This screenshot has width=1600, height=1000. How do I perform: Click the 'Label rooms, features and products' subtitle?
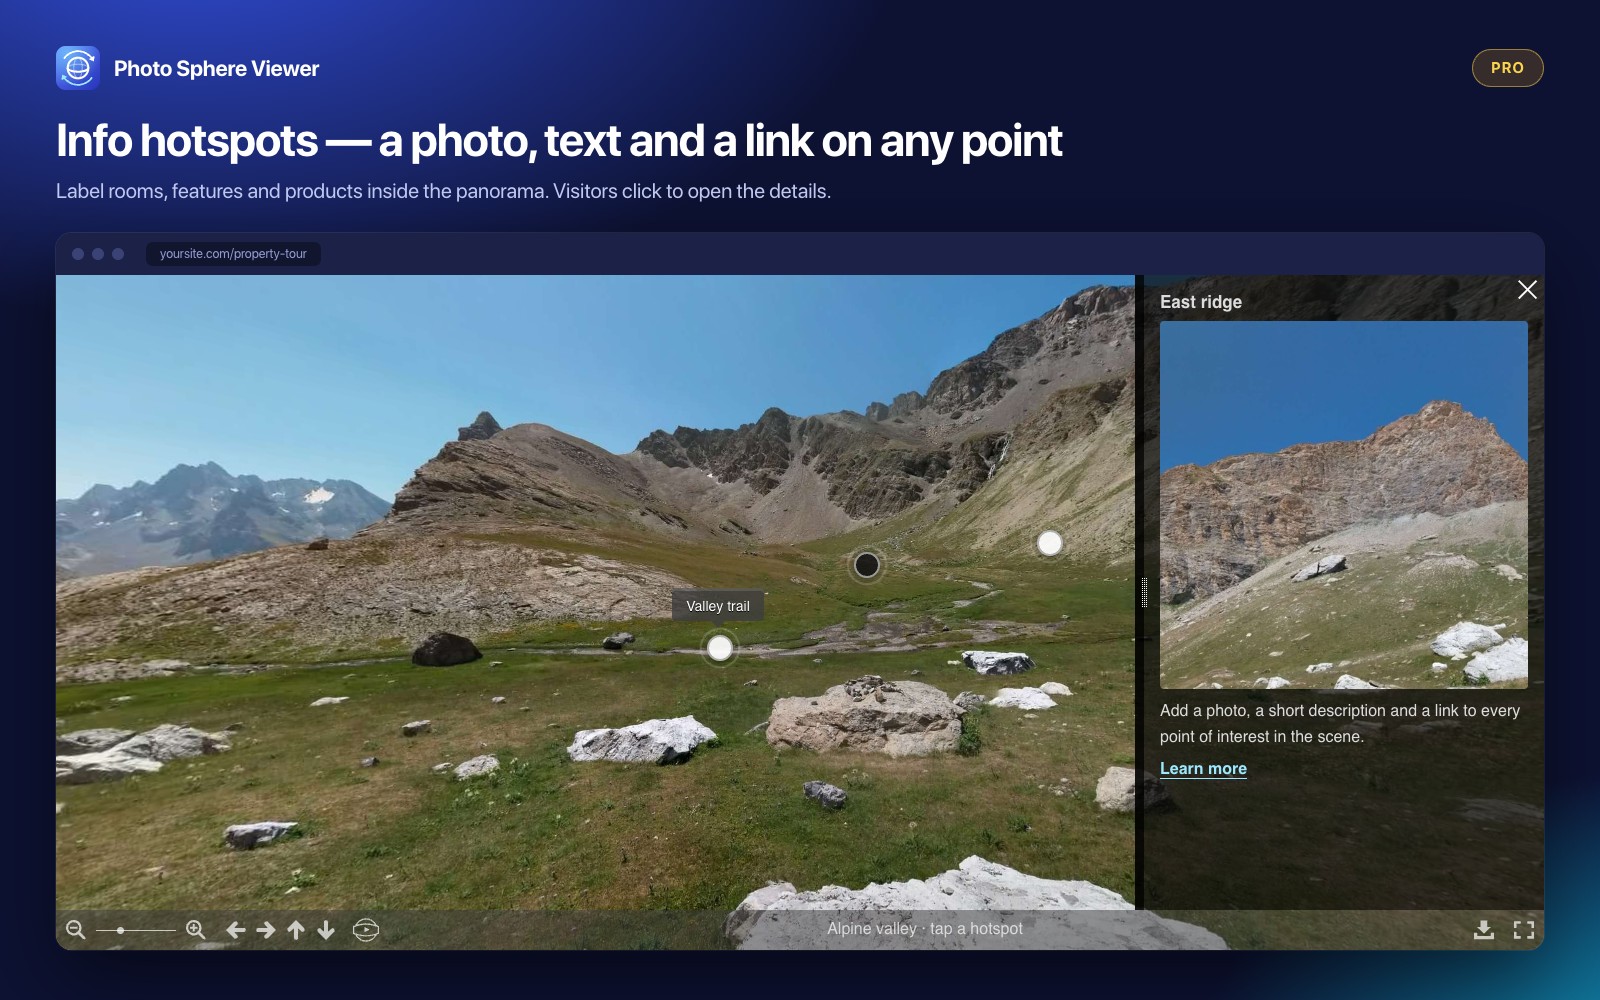(x=443, y=191)
